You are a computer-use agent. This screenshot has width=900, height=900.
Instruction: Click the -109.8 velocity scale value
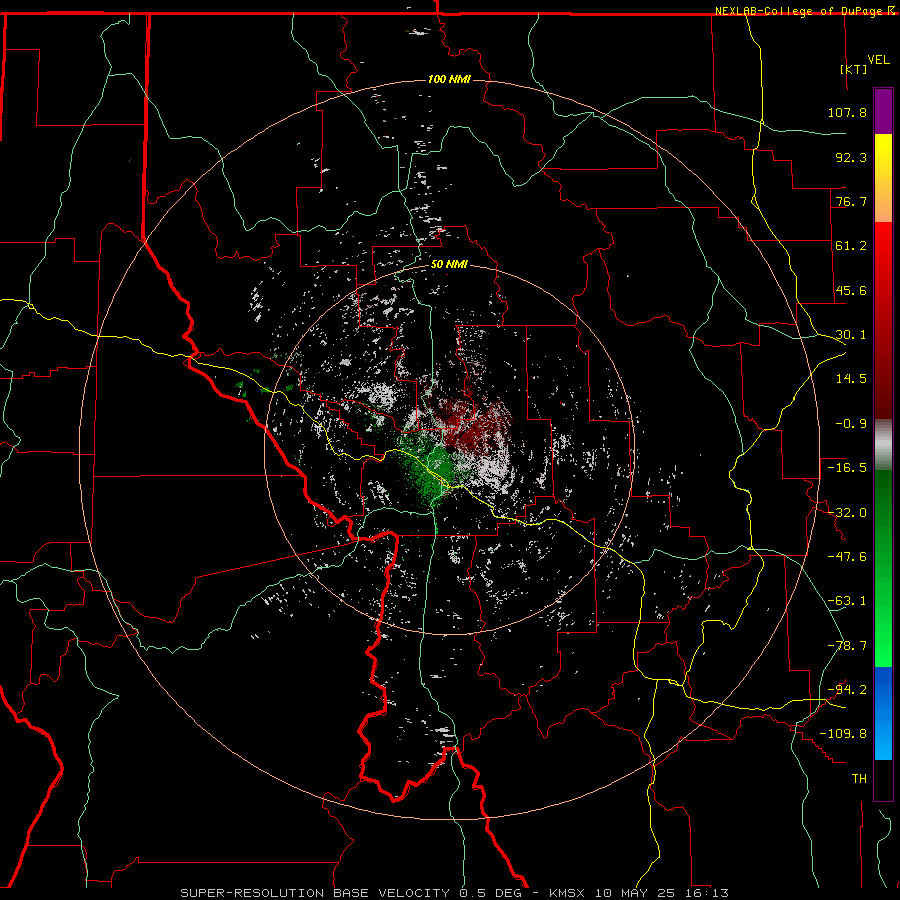click(843, 734)
